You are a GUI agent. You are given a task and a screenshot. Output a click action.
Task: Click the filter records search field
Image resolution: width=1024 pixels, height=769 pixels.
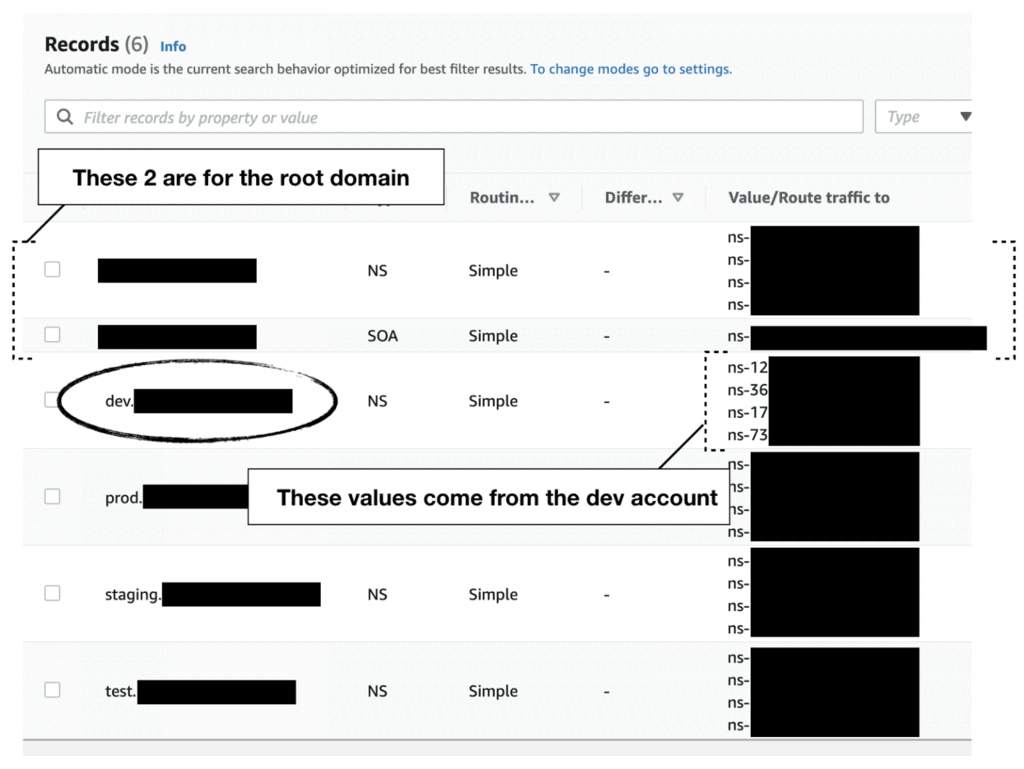coord(450,116)
